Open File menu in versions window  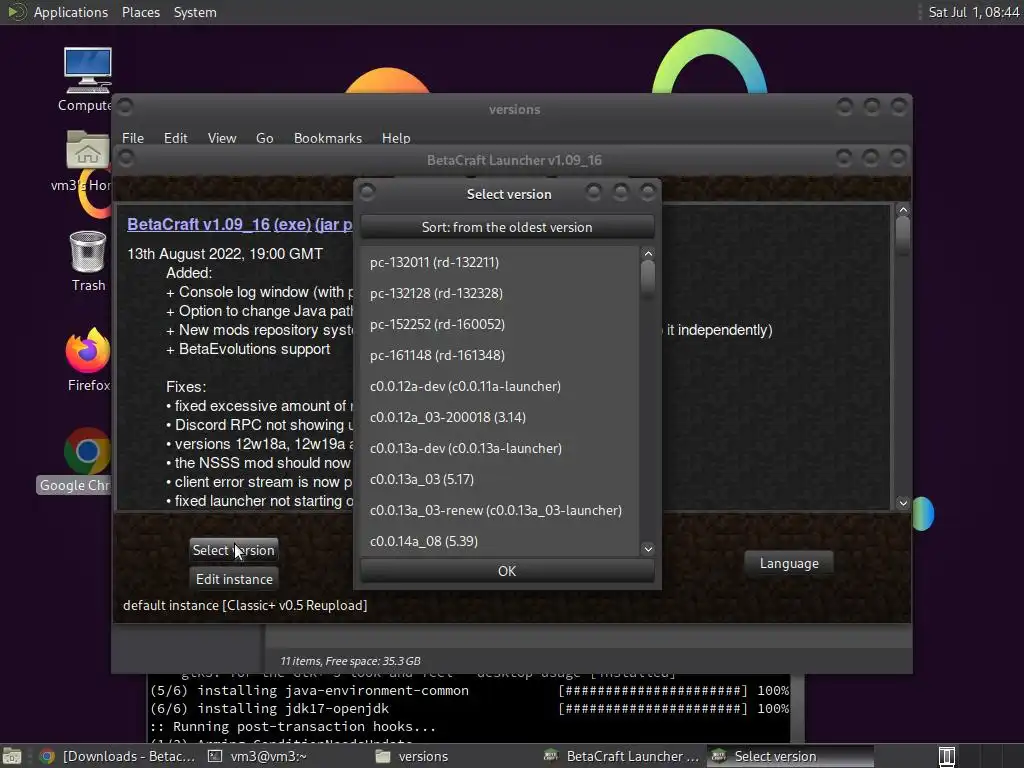coord(133,138)
